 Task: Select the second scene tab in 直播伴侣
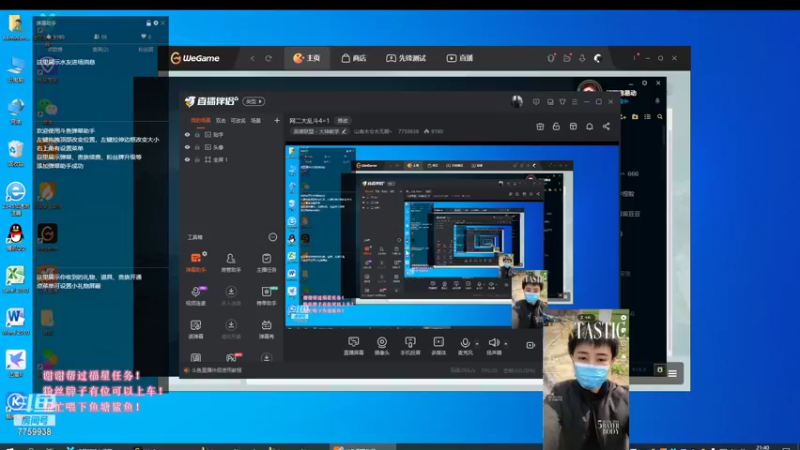click(x=220, y=120)
